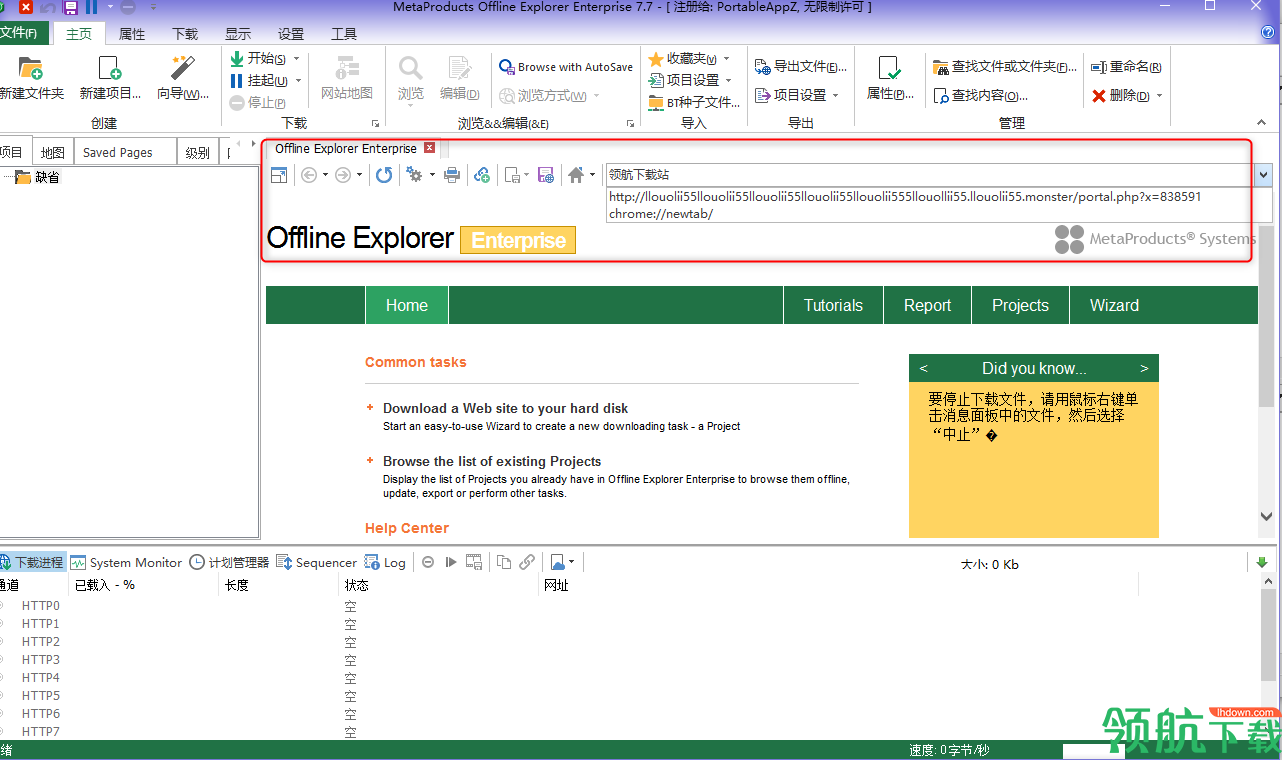Open the Log tab
The image size is (1282, 760).
click(385, 562)
